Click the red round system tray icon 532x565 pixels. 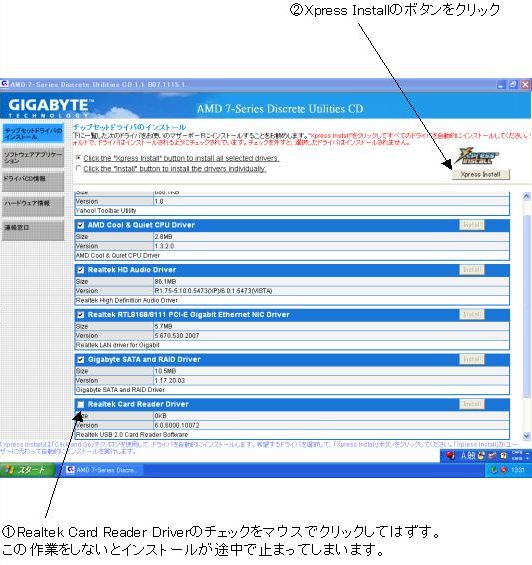pos(504,470)
